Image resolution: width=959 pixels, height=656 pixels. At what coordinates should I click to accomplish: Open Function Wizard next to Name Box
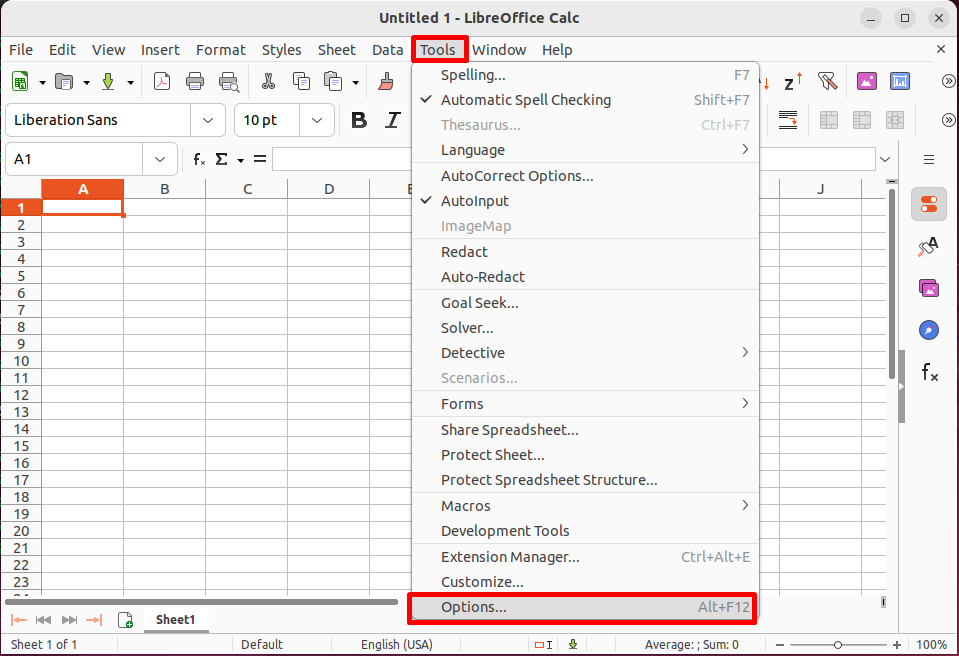[x=199, y=160]
